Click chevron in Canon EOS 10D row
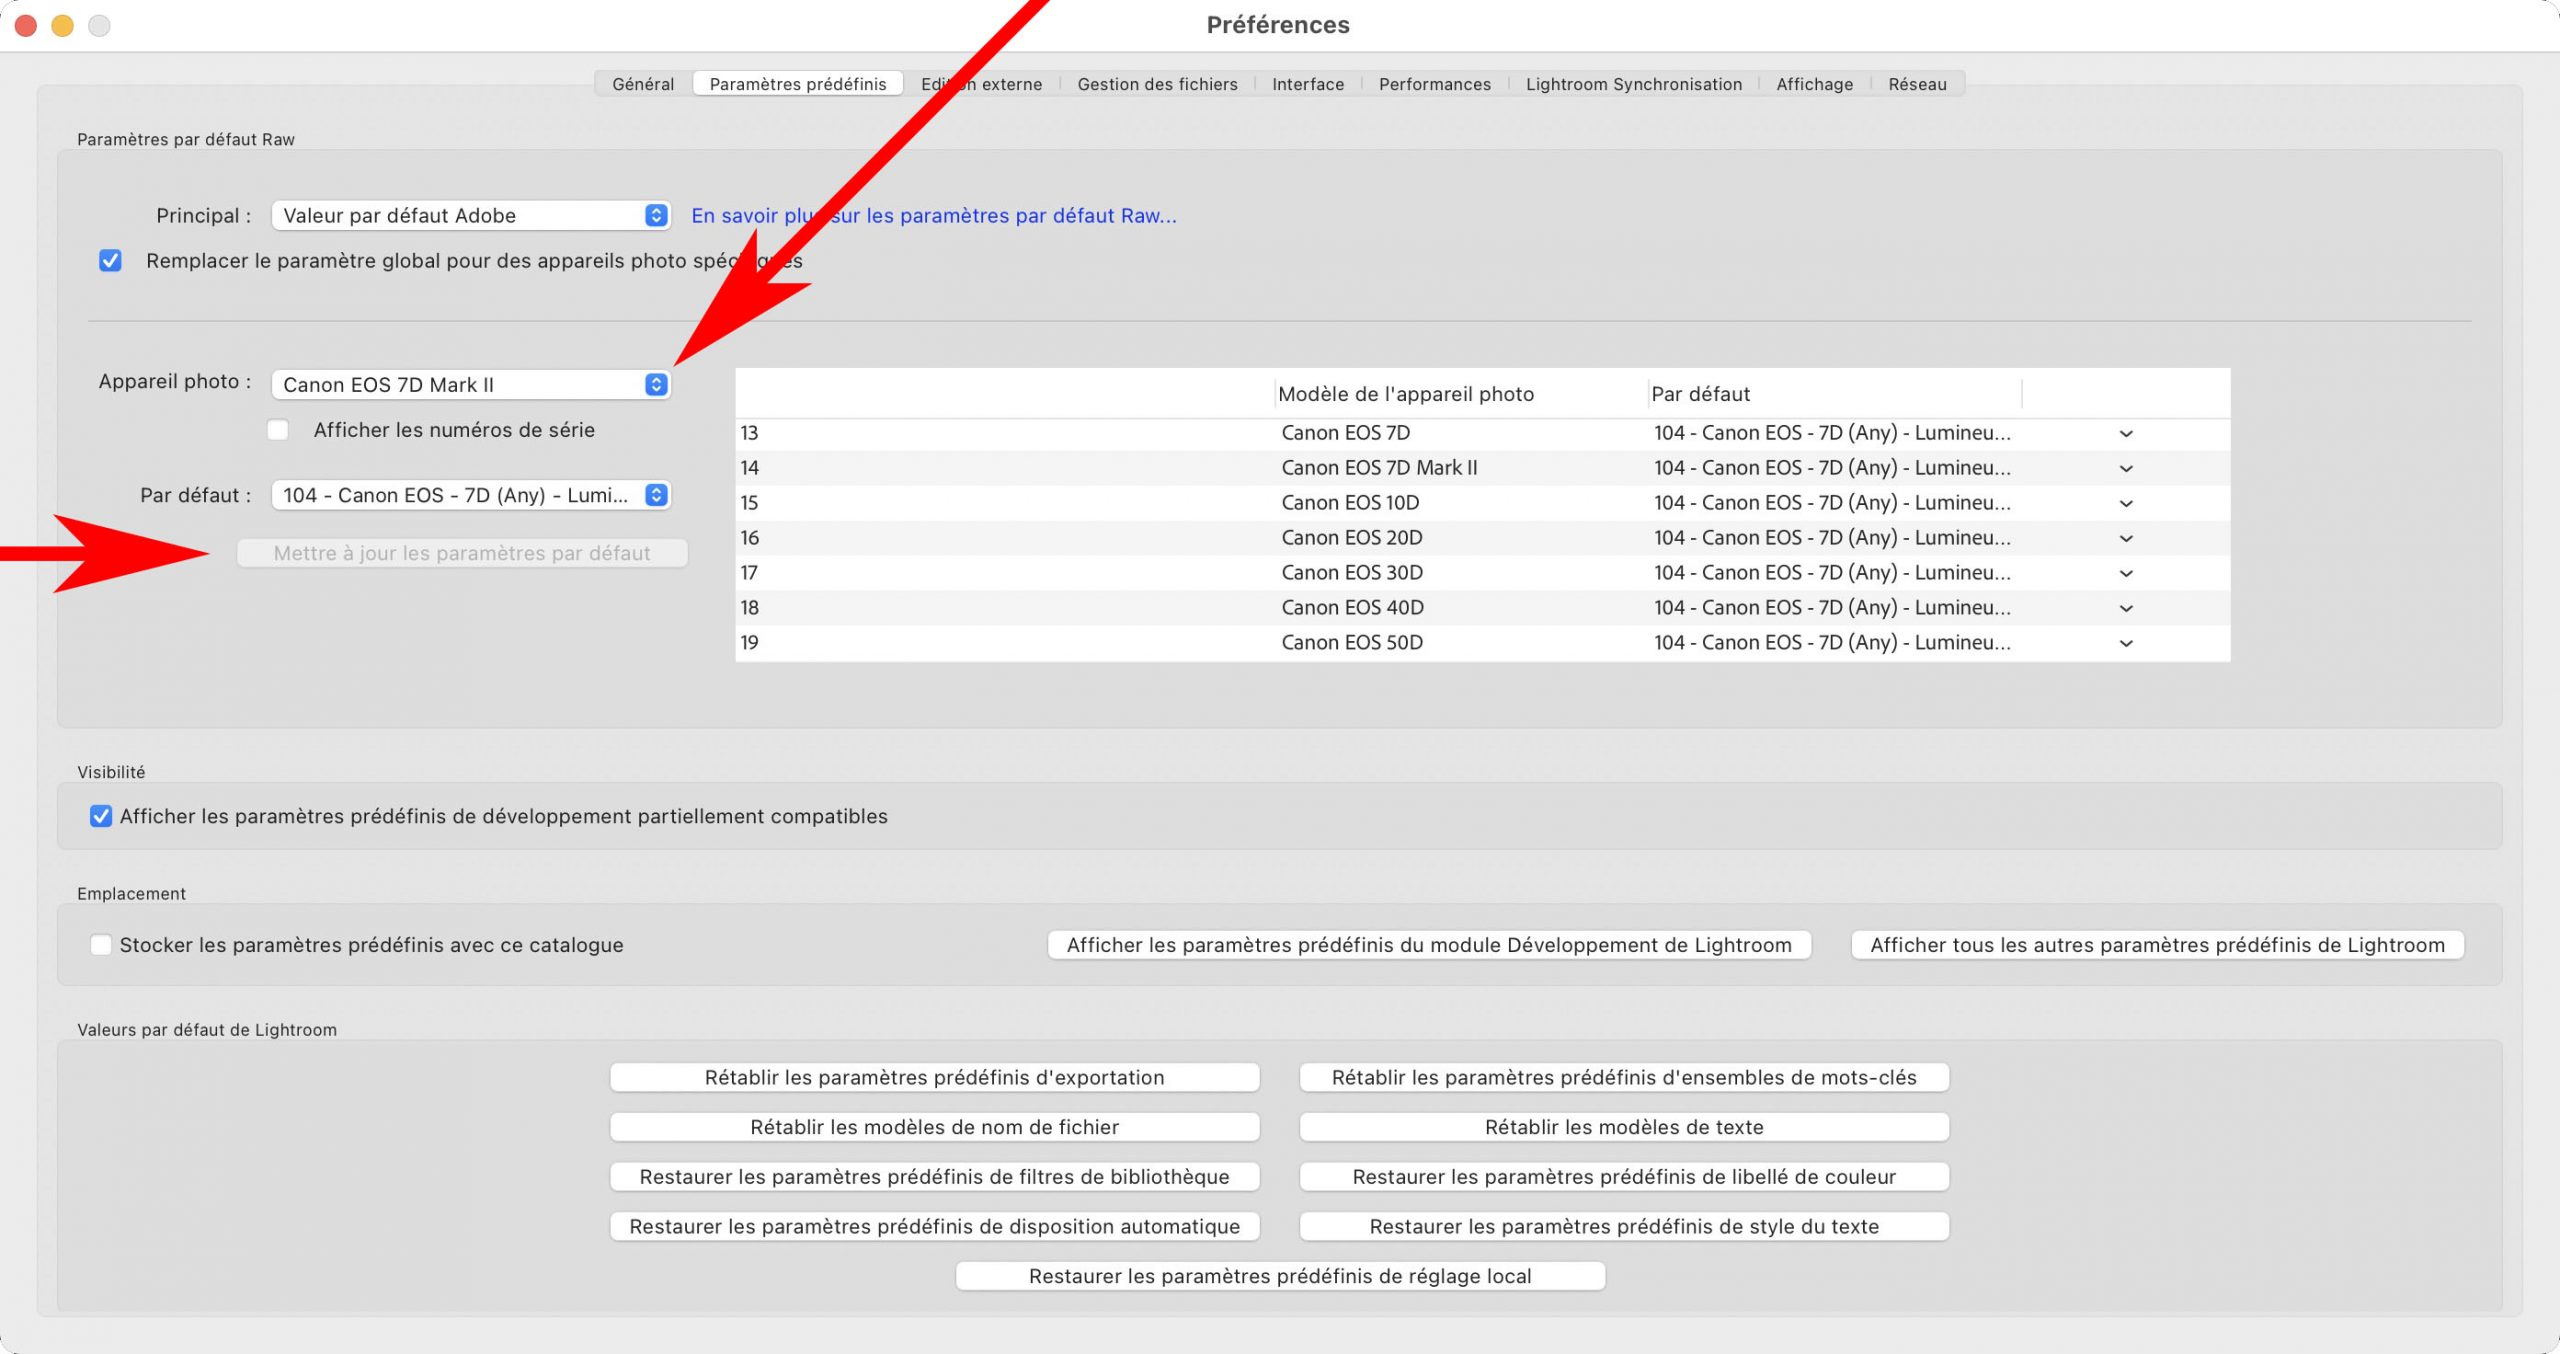This screenshot has width=2560, height=1354. click(x=2126, y=504)
